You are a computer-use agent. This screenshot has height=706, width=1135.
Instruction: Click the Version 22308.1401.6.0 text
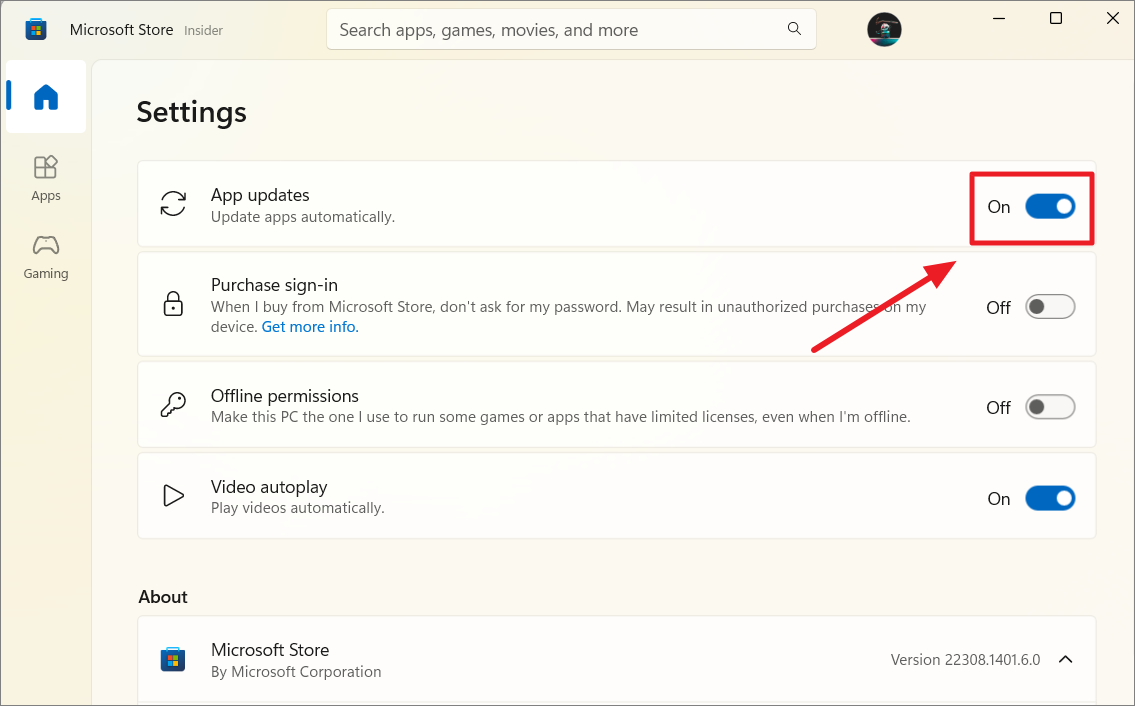coord(963,659)
